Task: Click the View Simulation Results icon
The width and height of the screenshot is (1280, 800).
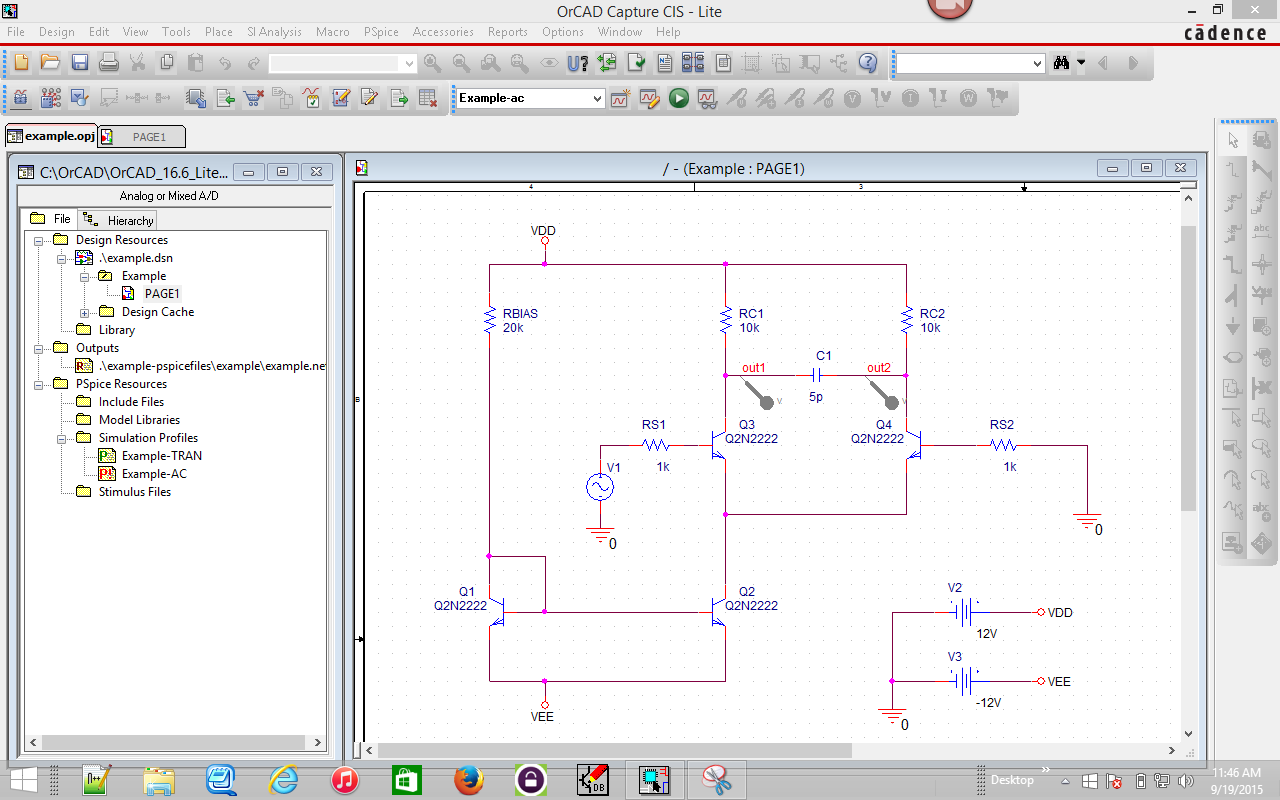Action: [x=708, y=98]
